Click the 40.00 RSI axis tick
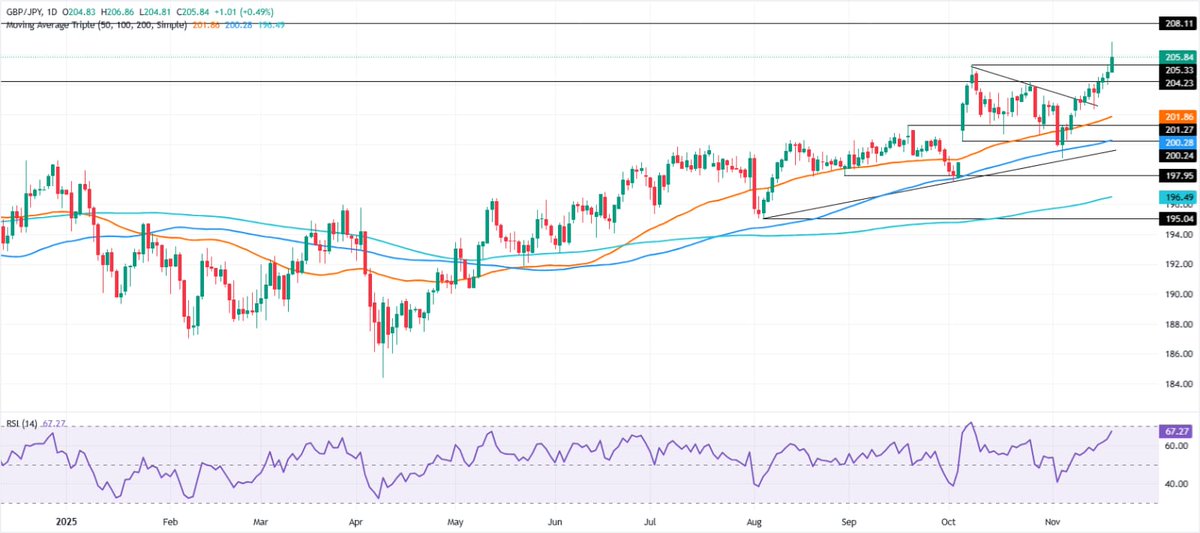The width and height of the screenshot is (1200, 533). [x=1177, y=484]
